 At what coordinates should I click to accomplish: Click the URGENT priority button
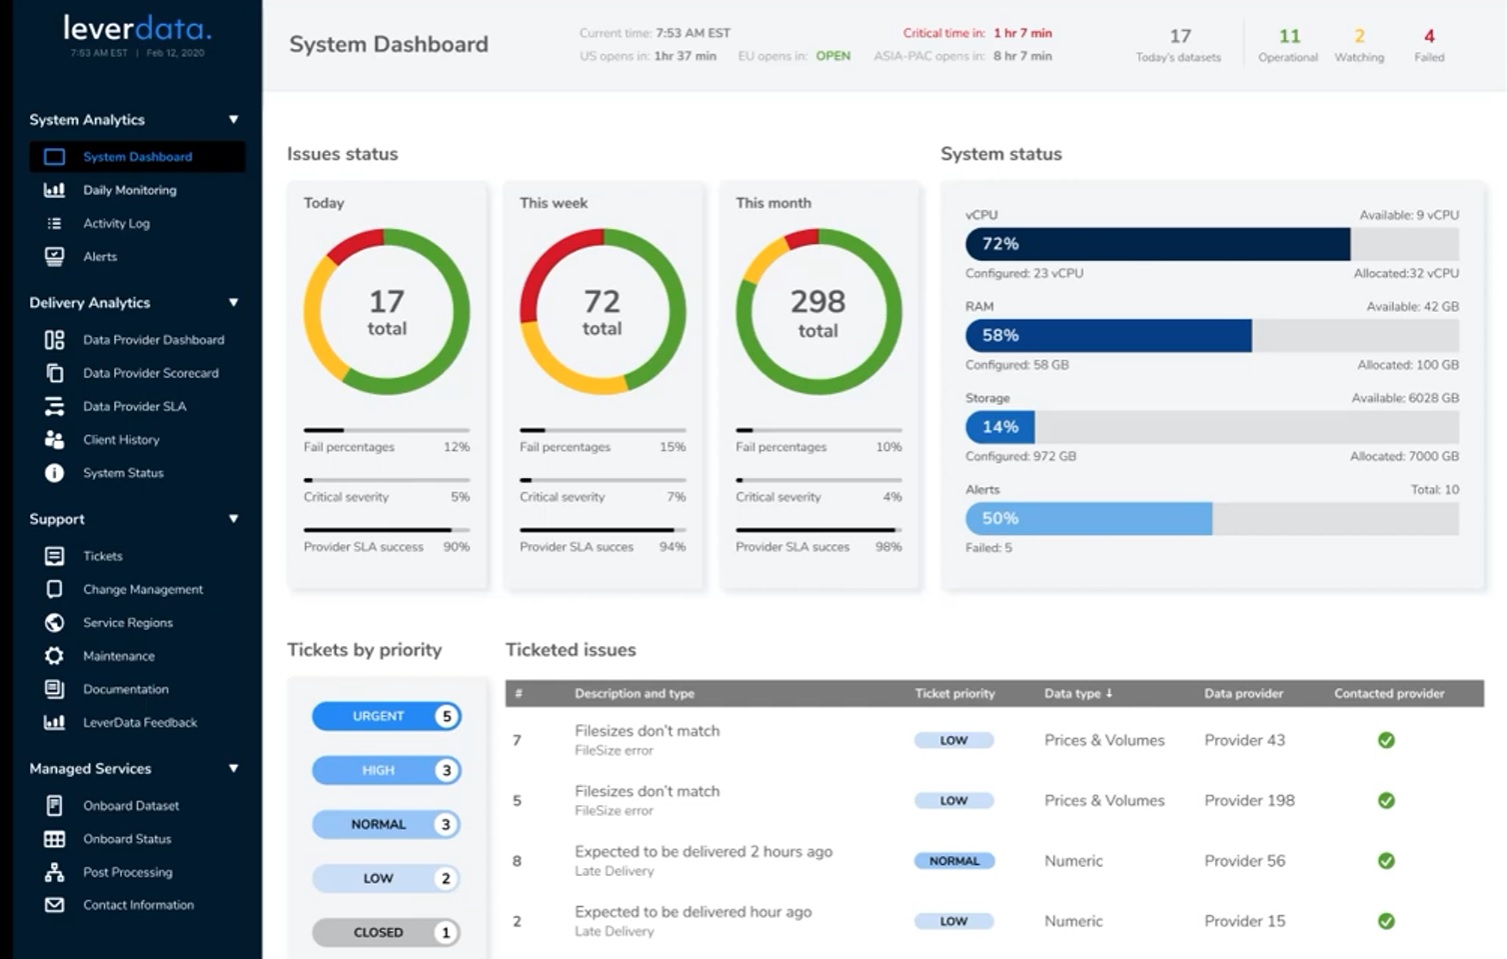tap(386, 716)
